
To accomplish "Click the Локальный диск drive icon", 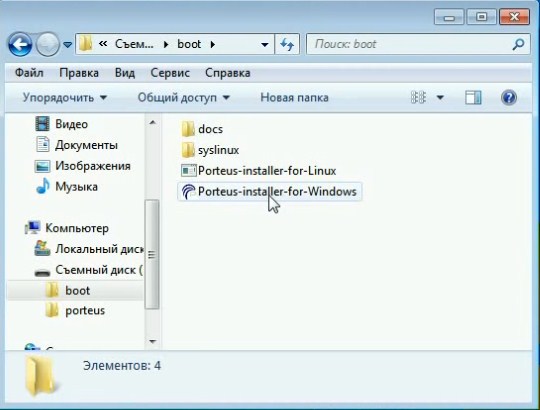I will coord(42,248).
